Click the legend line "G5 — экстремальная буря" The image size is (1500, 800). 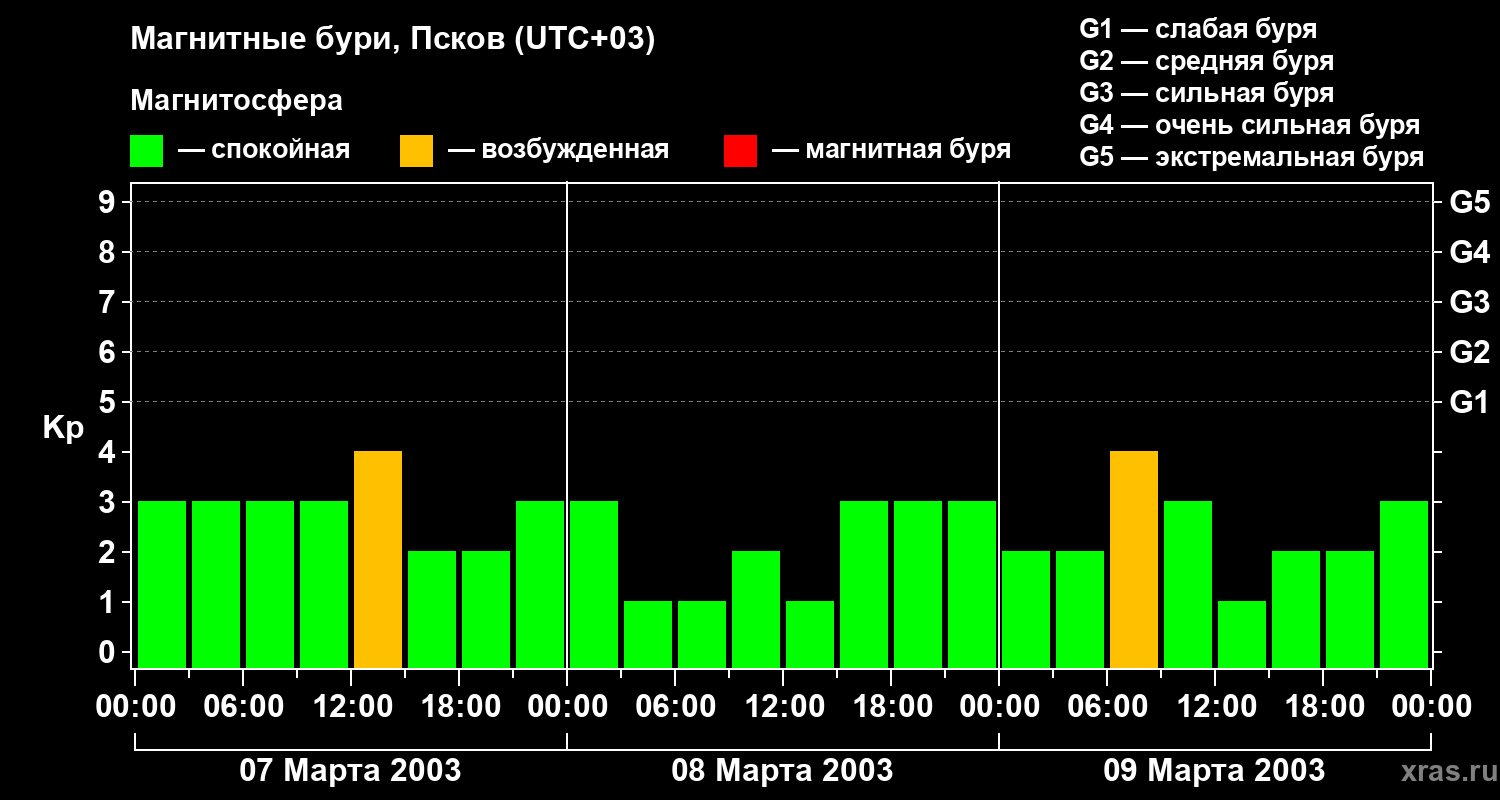[x=1252, y=158]
